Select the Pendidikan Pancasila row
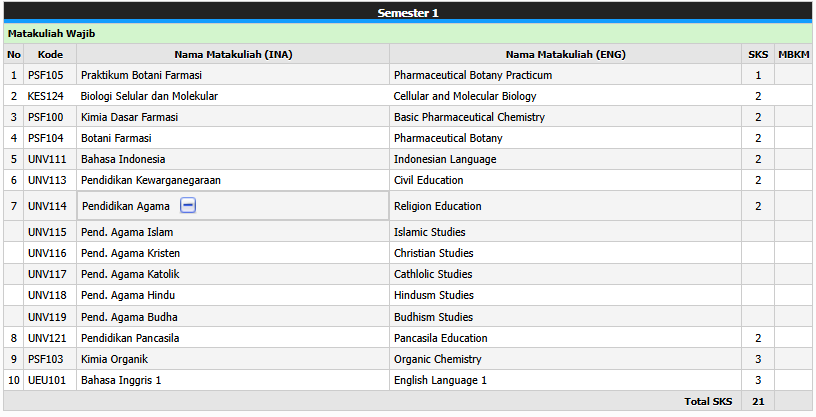Image resolution: width=816 pixels, height=417 pixels. [408, 338]
